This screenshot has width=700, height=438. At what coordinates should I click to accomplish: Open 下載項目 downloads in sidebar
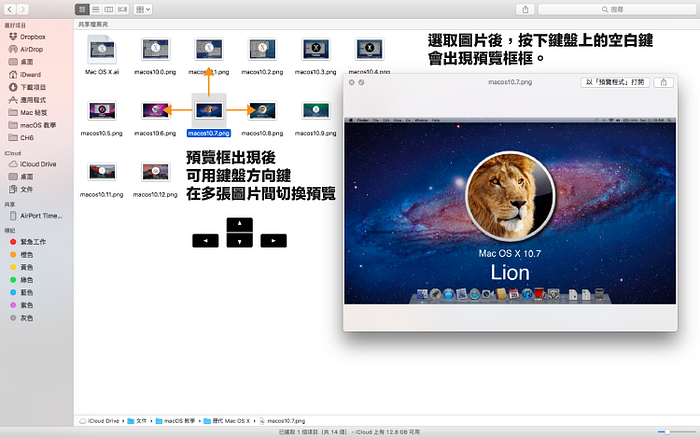pyautogui.click(x=33, y=87)
